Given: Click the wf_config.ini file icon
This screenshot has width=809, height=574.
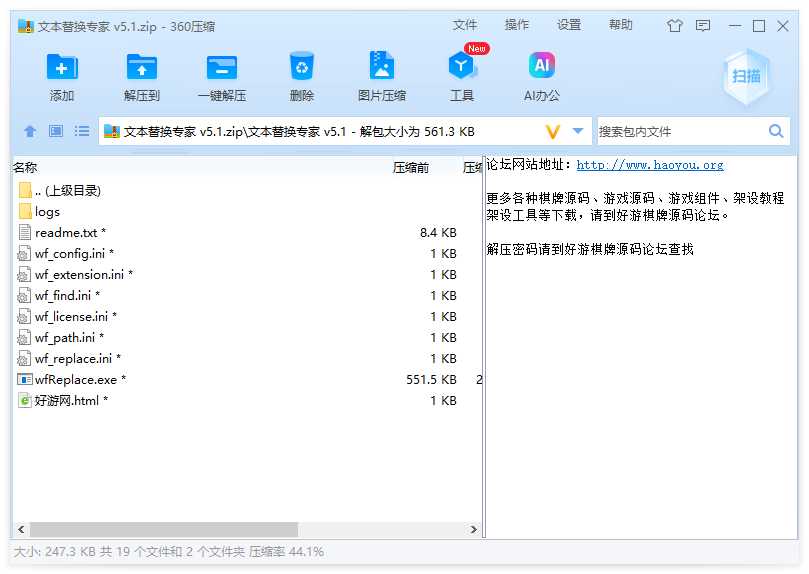Looking at the screenshot, I should pos(24,254).
